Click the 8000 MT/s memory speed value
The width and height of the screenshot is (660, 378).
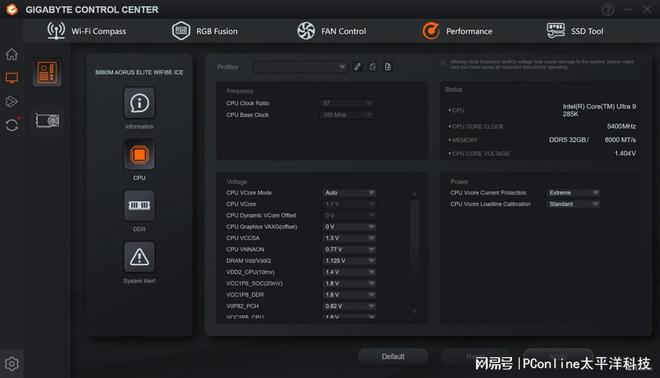(x=620, y=140)
